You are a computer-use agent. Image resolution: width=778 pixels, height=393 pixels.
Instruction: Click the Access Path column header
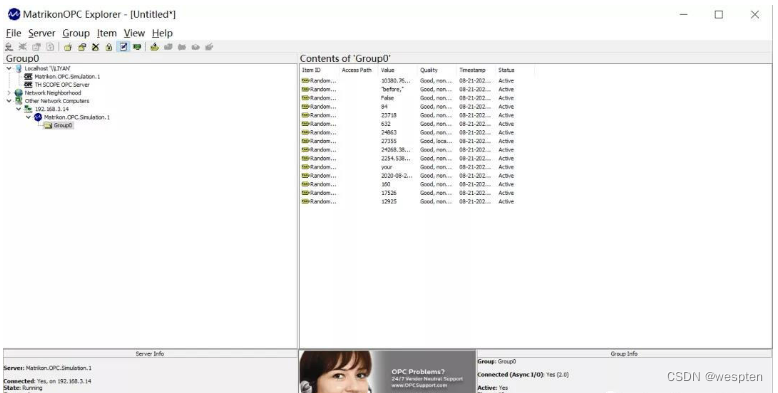[358, 70]
